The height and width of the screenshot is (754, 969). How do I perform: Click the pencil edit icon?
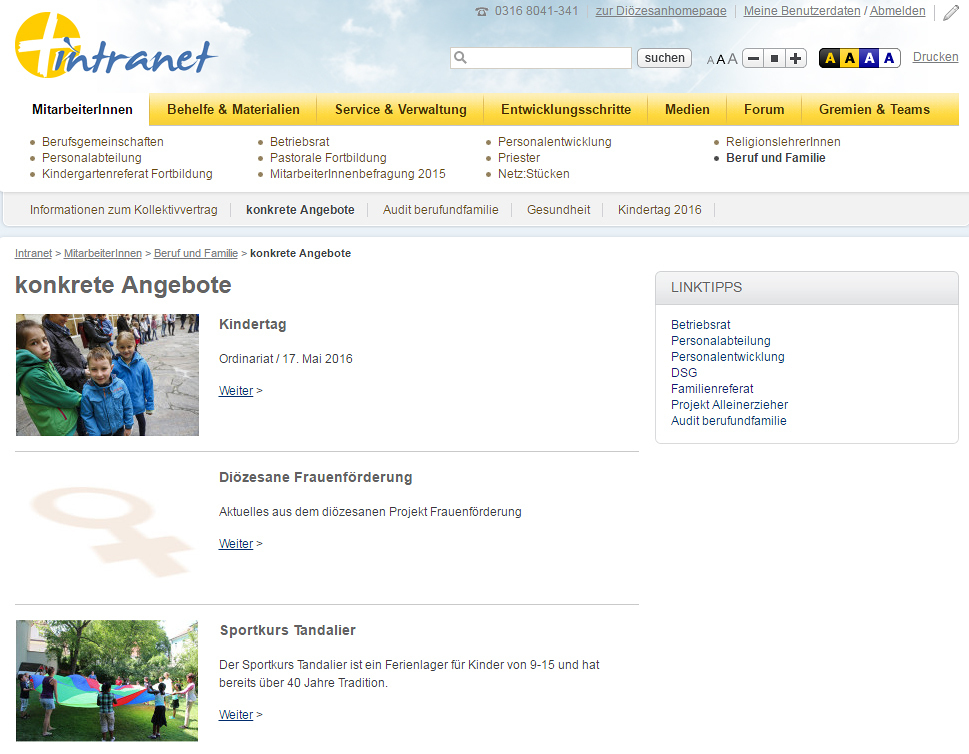pos(950,13)
